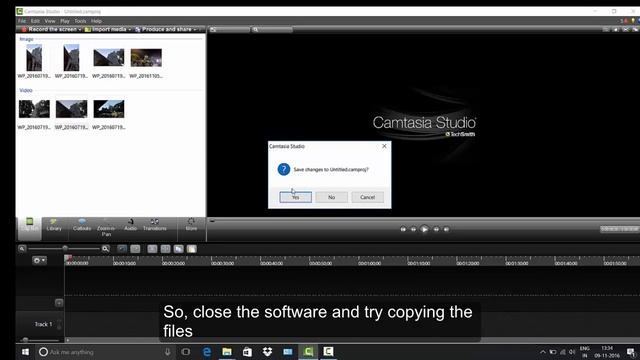Screen dimensions: 640x360
Task: Open the Transitions tab
Action: pos(155,225)
